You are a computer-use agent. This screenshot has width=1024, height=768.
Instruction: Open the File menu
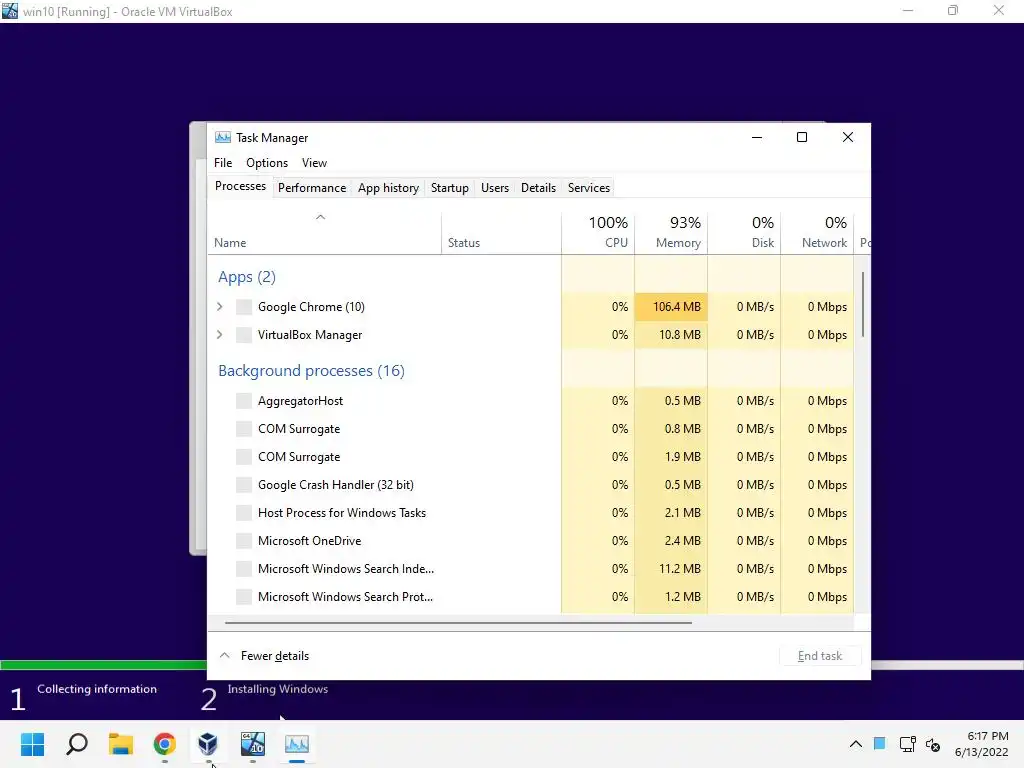223,163
